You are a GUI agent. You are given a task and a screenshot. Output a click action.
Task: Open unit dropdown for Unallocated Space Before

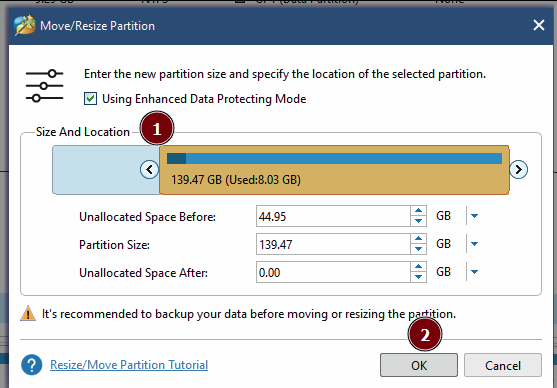(x=474, y=216)
